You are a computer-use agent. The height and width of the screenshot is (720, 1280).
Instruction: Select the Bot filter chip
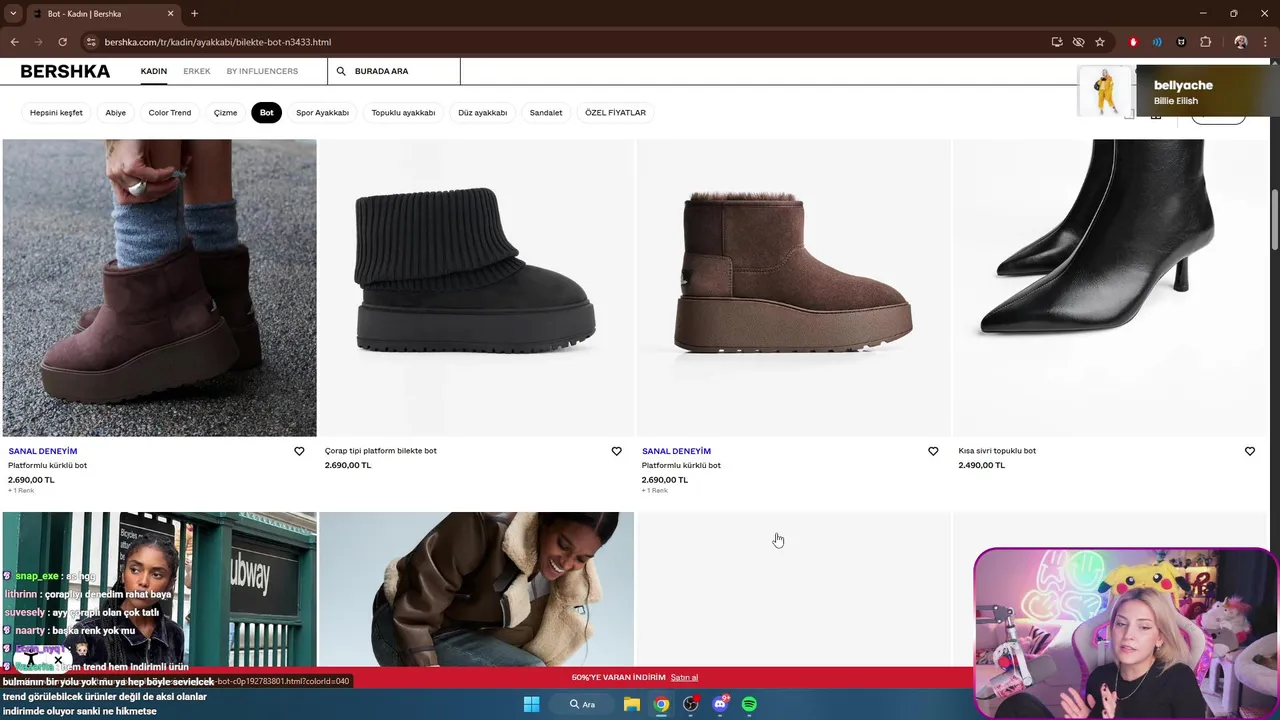(267, 113)
